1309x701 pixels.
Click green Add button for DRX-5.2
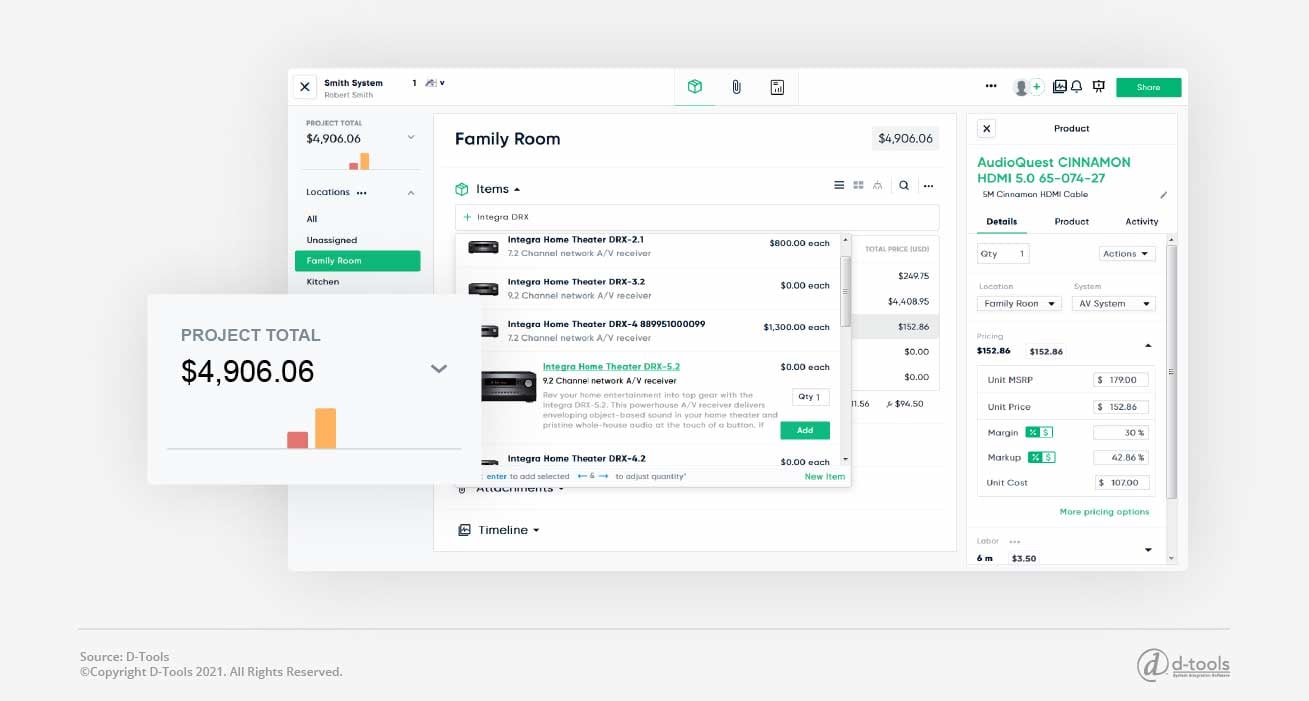[x=805, y=430]
